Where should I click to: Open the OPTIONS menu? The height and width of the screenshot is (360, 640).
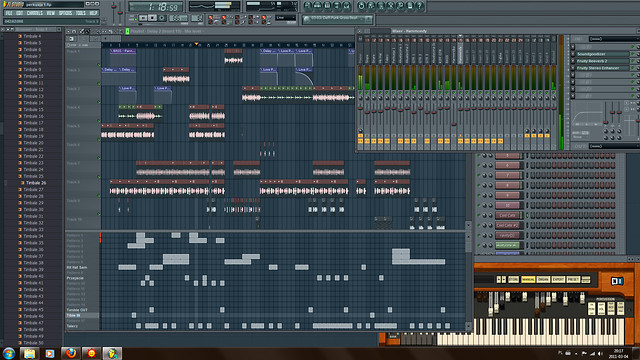65,13
